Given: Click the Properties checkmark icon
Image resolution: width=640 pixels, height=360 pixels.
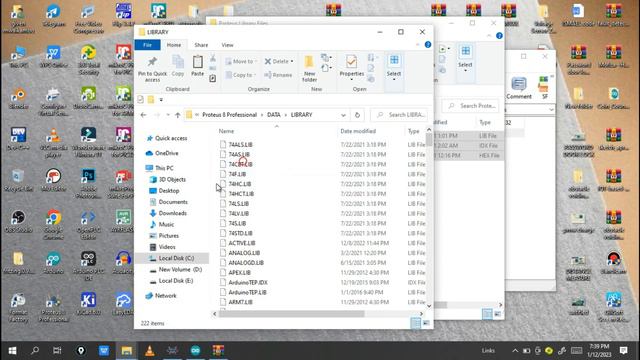Looking at the screenshot, I should [x=351, y=62].
